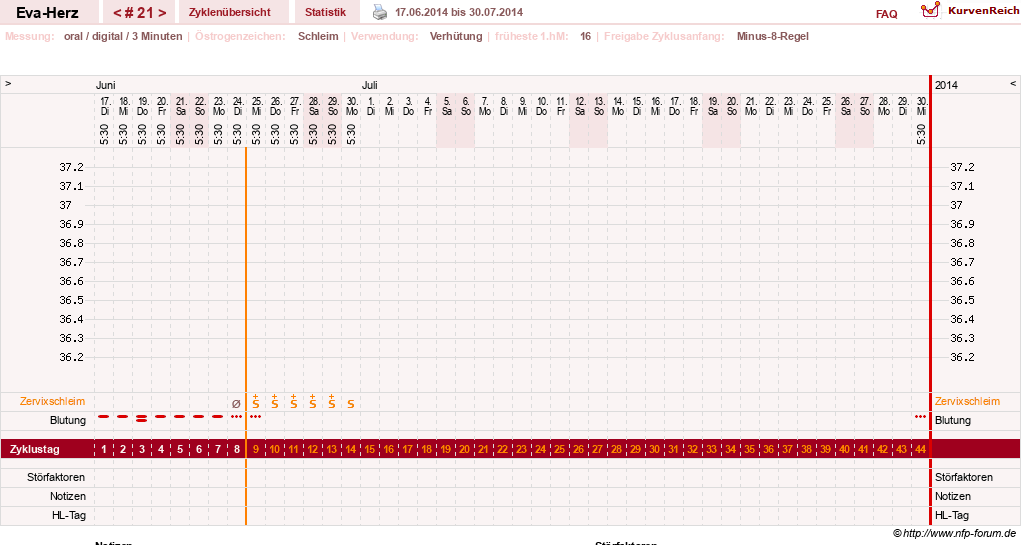The width and height of the screenshot is (1021, 545).
Task: Click the 2014 year label
Action: 946,85
